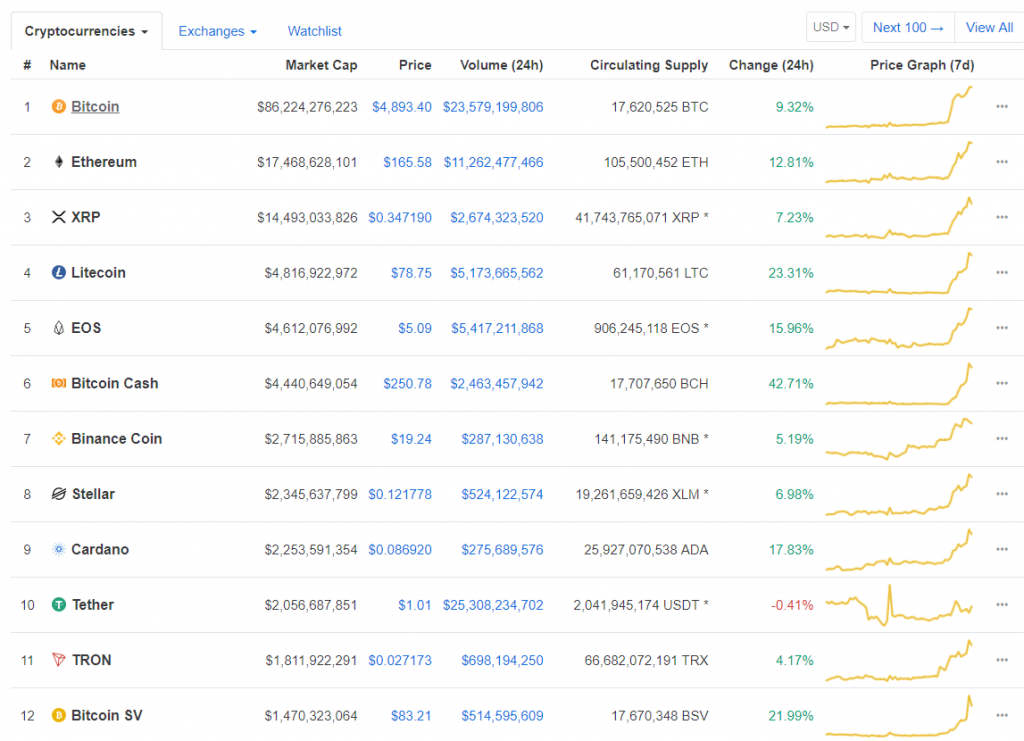Image resolution: width=1024 pixels, height=741 pixels.
Task: Click the Stellar logo icon
Action: (x=57, y=493)
